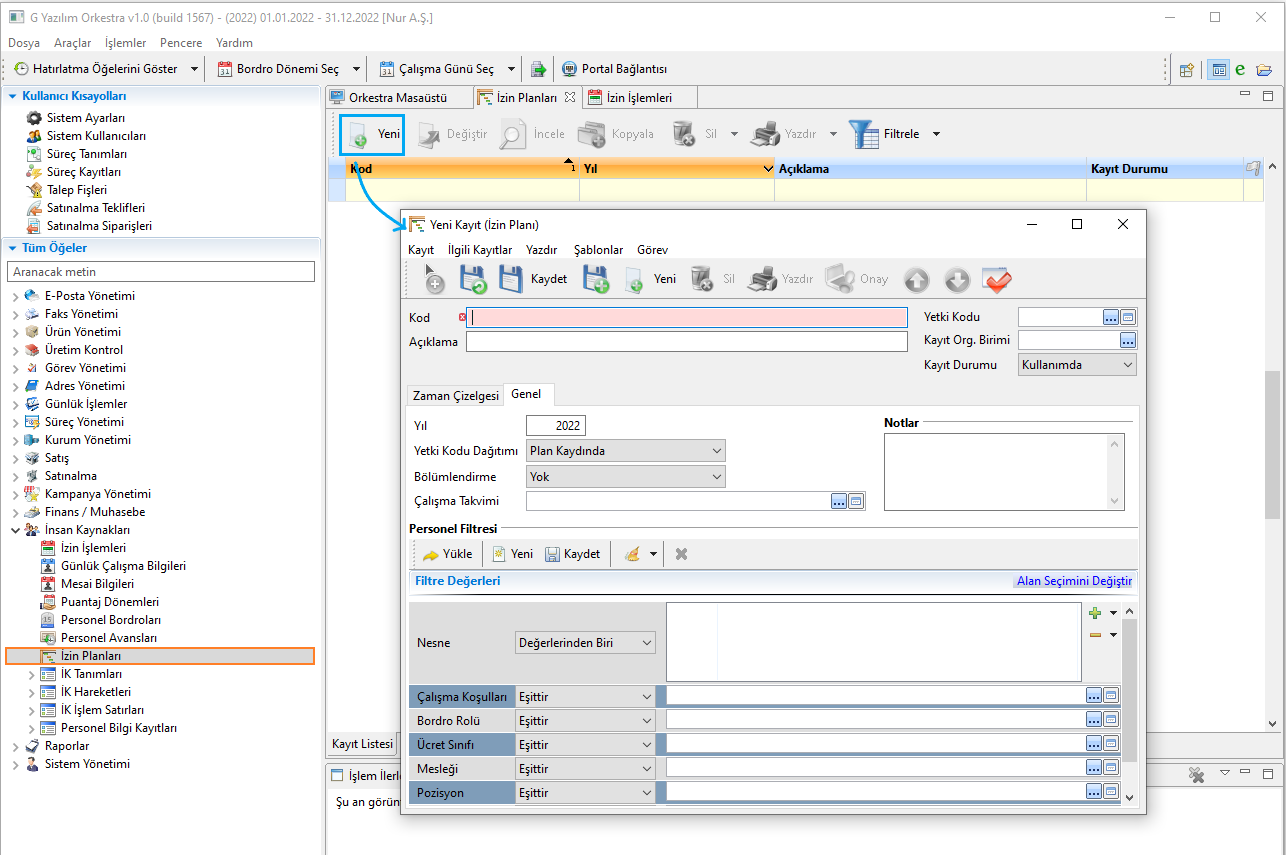This screenshot has height=855, width=1286.
Task: Switch to the Zaman Çizelgesi tab
Action: tap(455, 396)
